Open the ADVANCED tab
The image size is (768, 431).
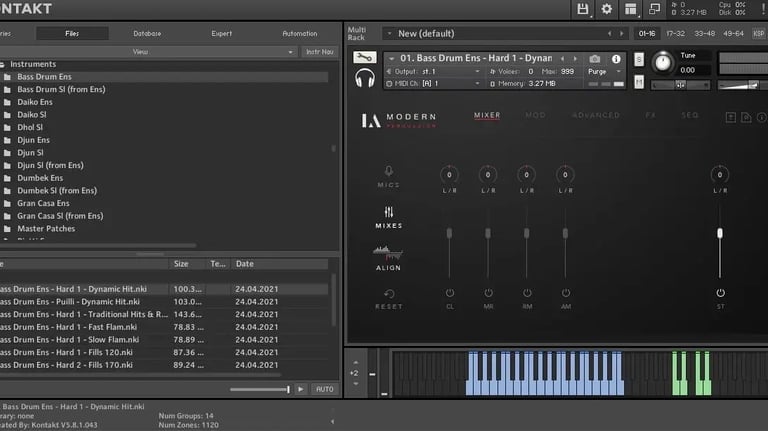coord(596,115)
